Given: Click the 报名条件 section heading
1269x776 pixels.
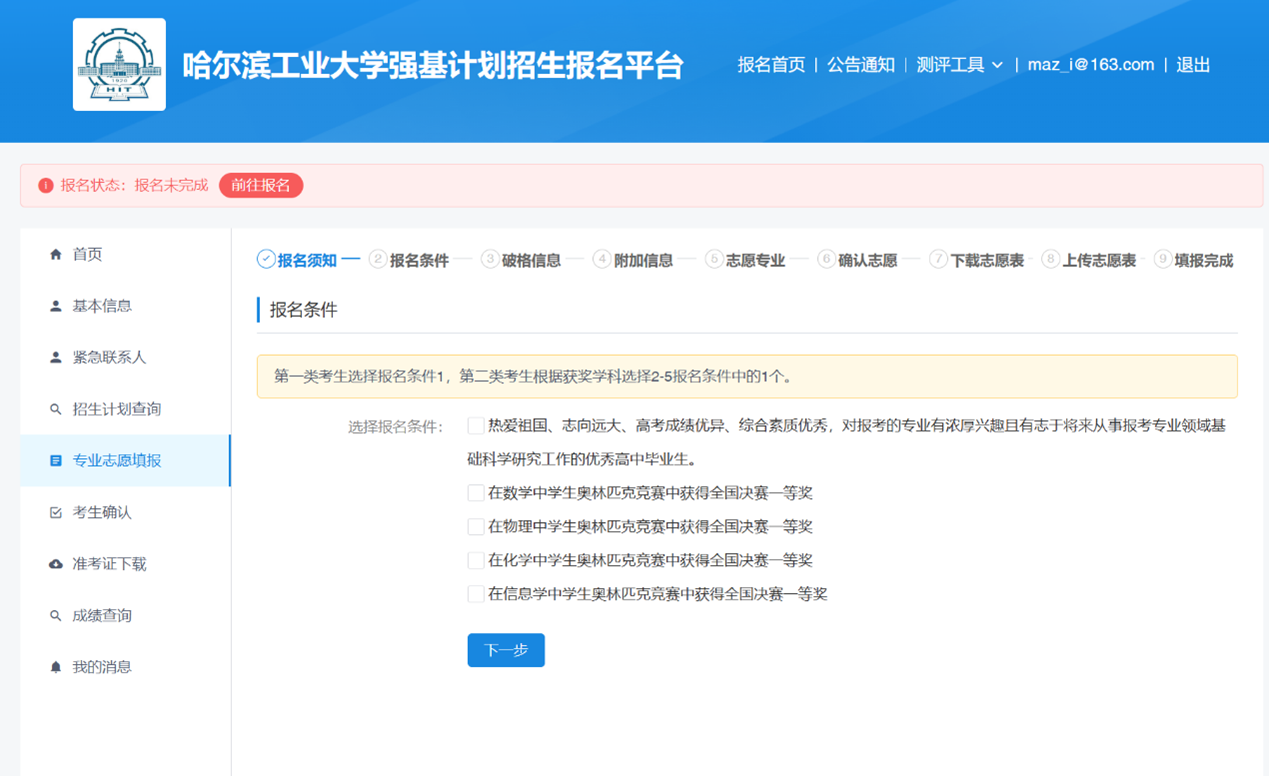Looking at the screenshot, I should 304,310.
